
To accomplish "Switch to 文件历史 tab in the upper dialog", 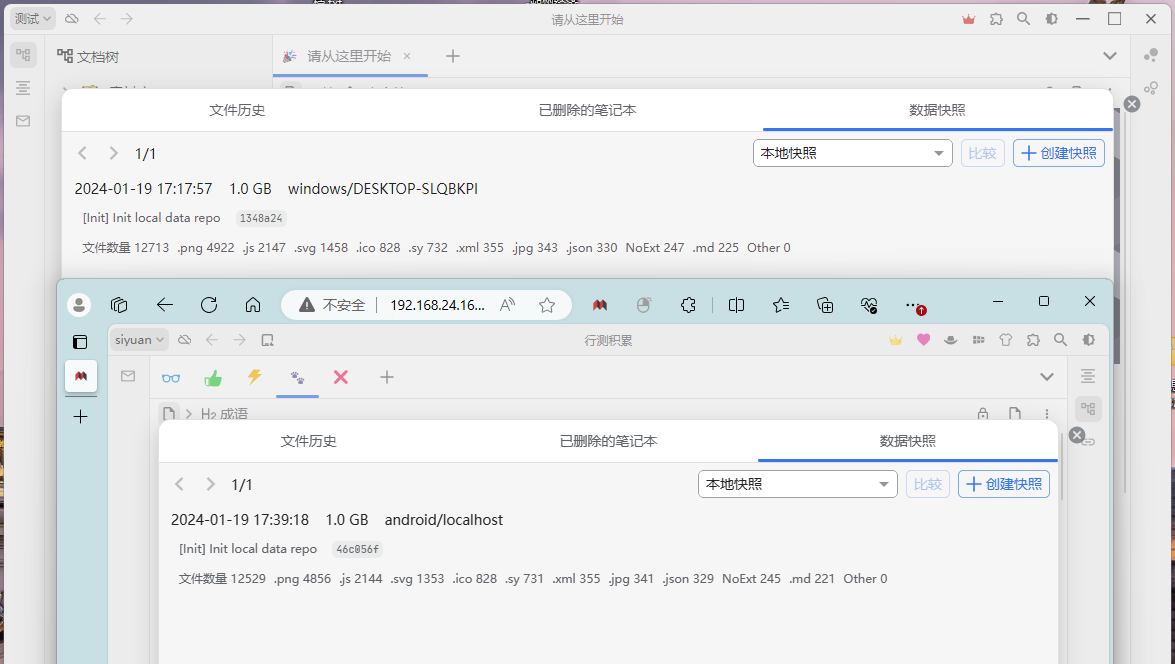I will 237,110.
